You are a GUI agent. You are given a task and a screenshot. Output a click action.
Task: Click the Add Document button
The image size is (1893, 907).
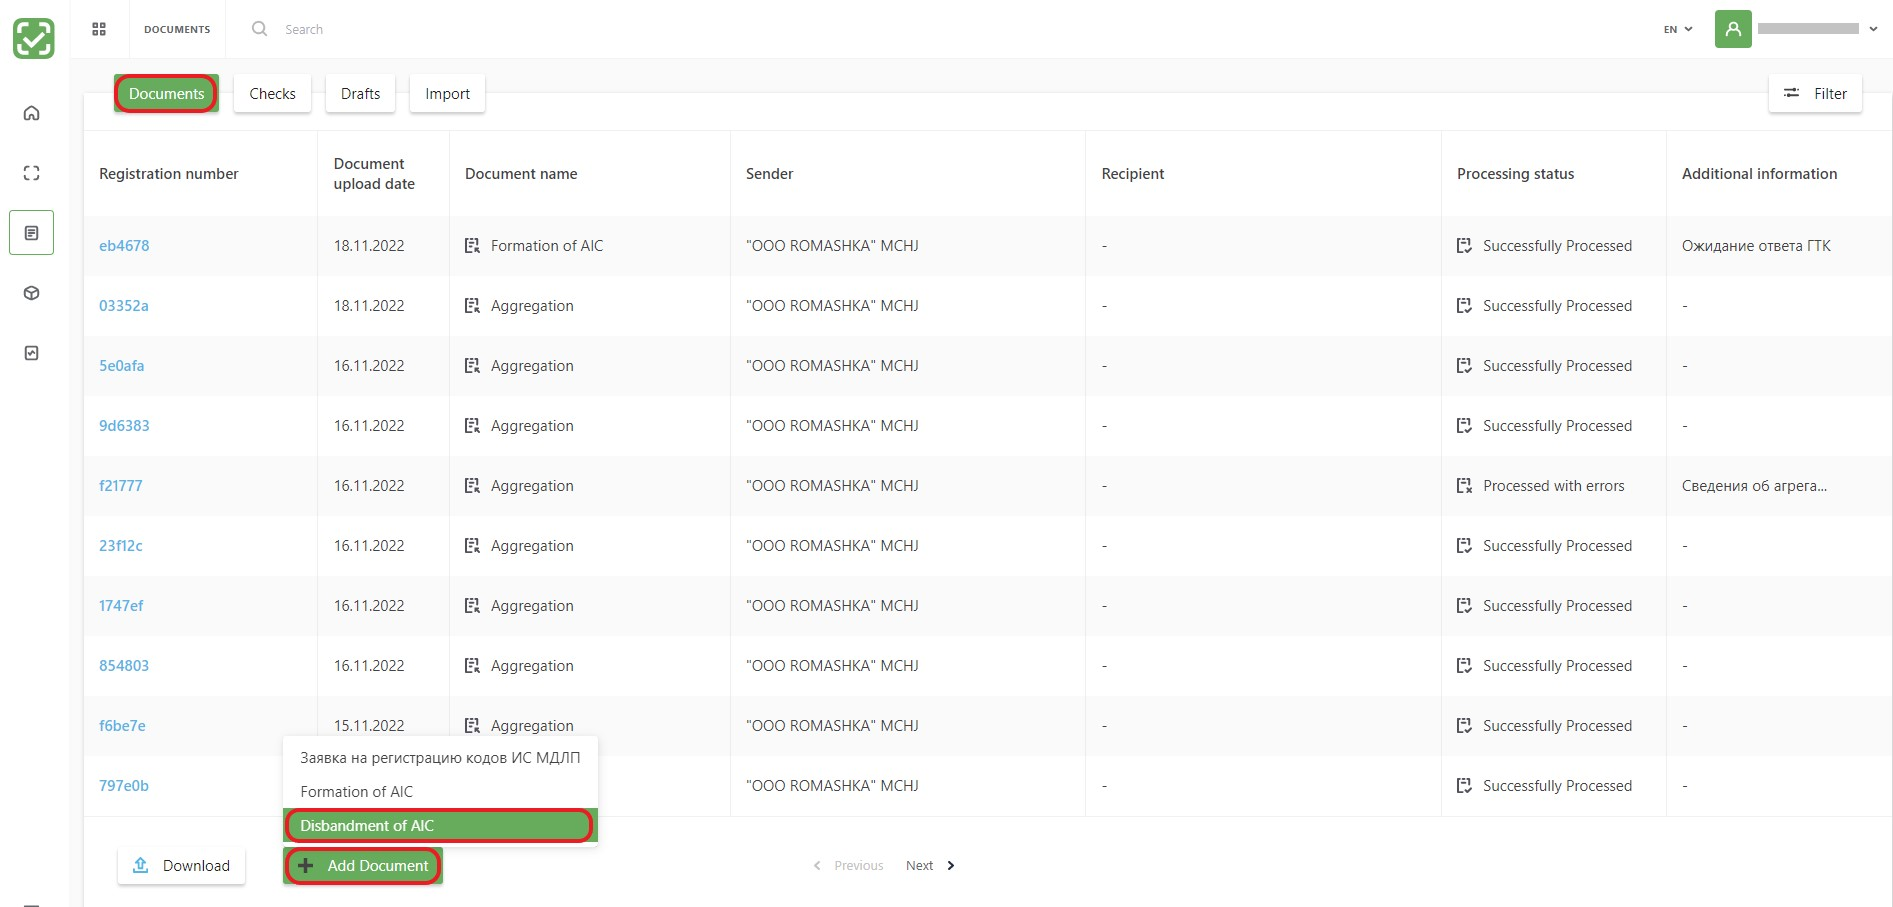coord(363,866)
